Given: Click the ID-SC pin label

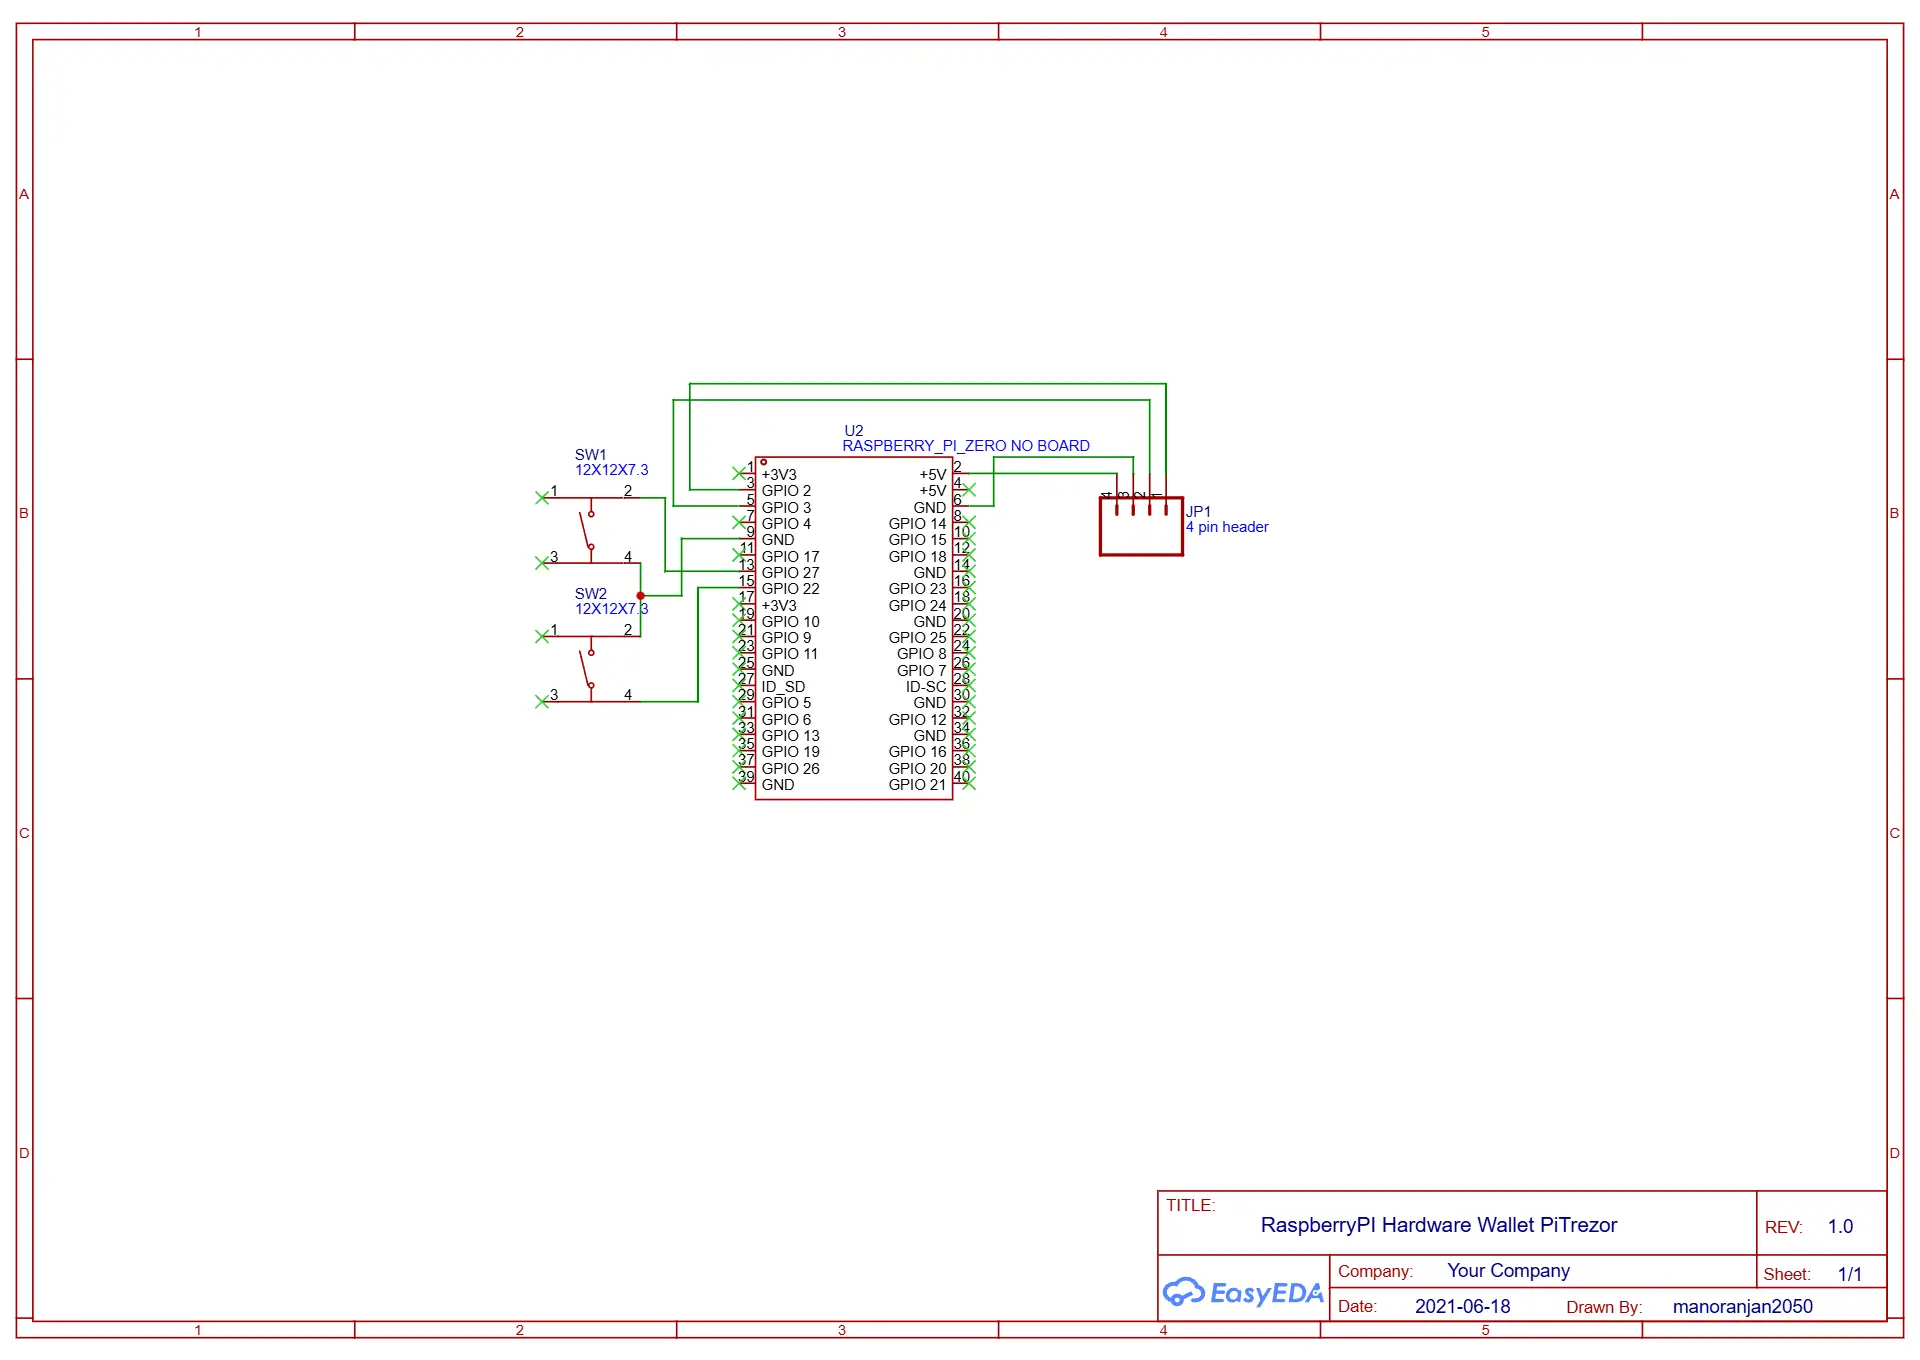Looking at the screenshot, I should click(x=926, y=687).
